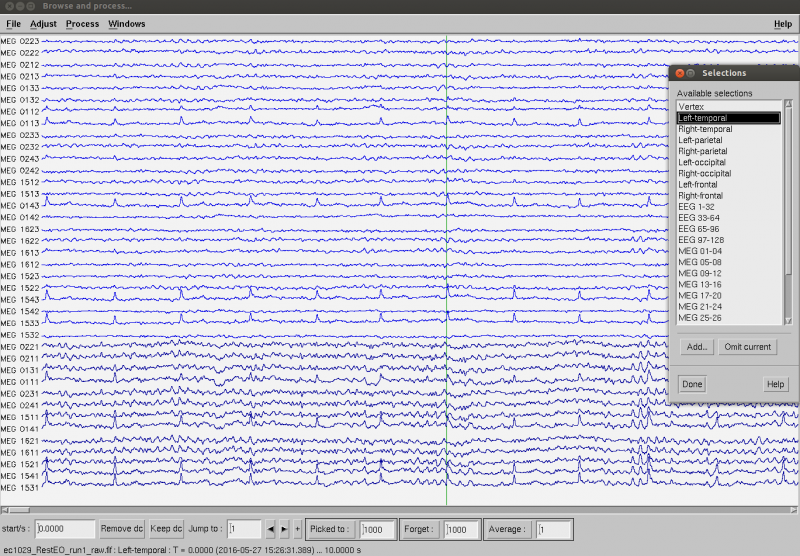The image size is (800, 556).
Task: Open the Windows menu
Action: [x=126, y=23]
